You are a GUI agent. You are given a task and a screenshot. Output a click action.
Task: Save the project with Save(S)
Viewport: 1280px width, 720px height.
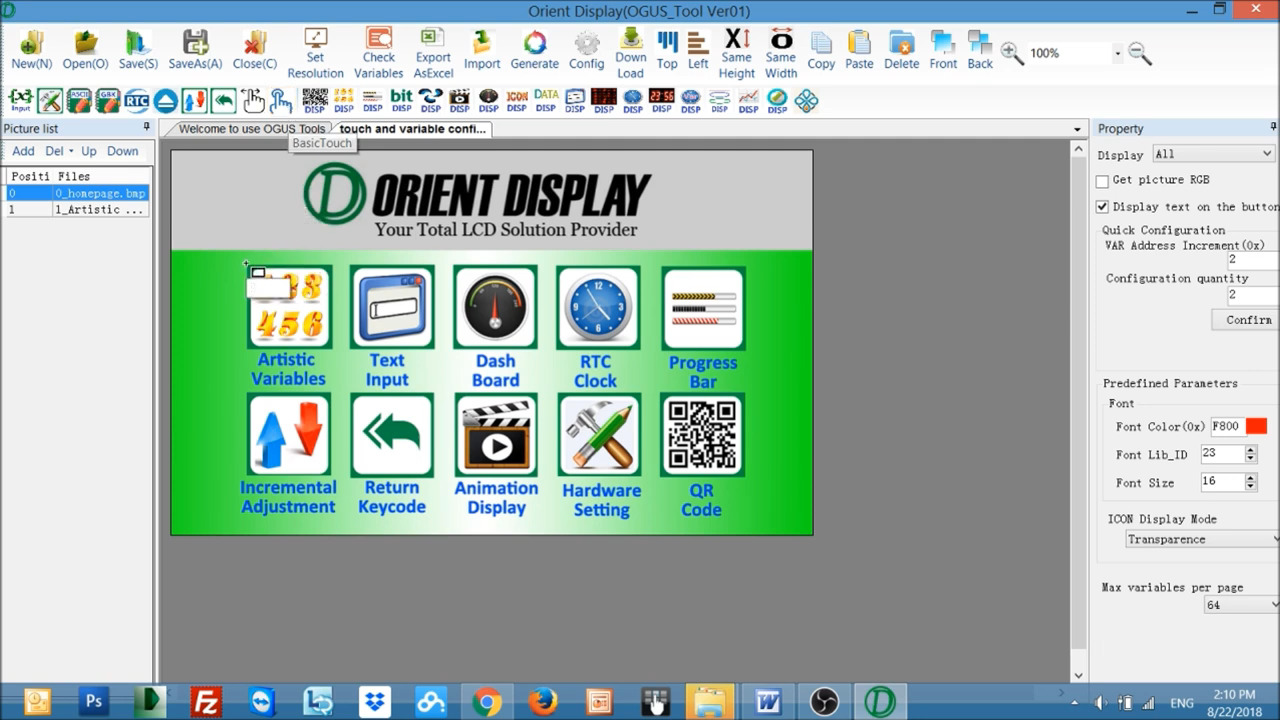[x=138, y=50]
